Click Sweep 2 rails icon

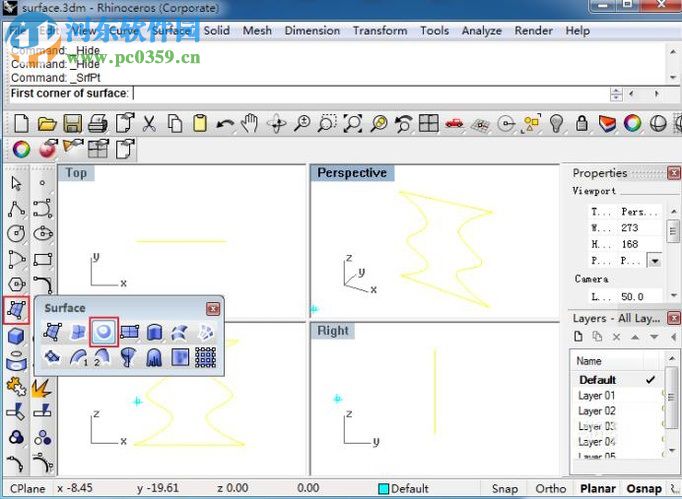coord(102,358)
